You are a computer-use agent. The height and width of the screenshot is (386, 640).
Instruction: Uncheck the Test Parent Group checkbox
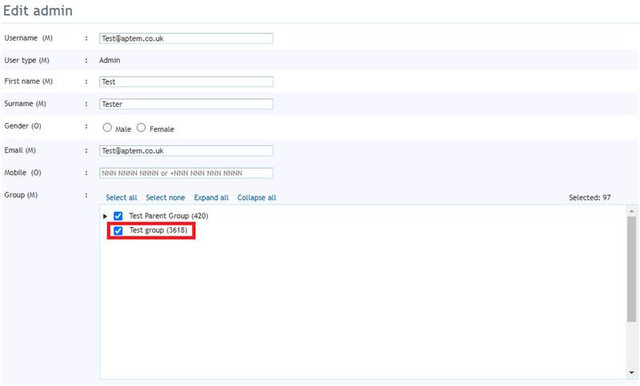(118, 216)
